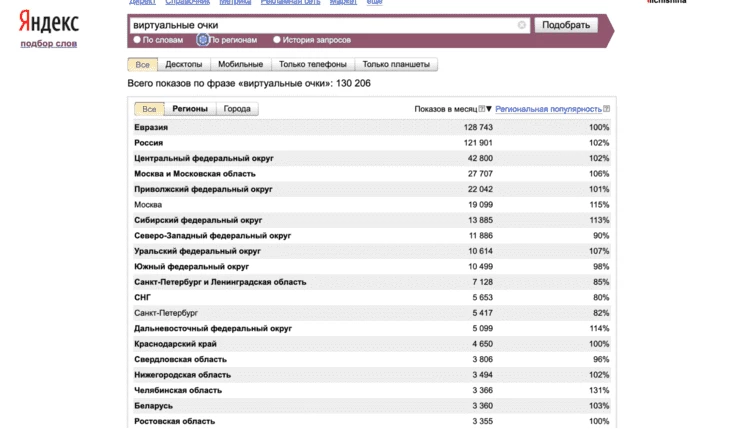Filter table by Города

tap(237, 109)
